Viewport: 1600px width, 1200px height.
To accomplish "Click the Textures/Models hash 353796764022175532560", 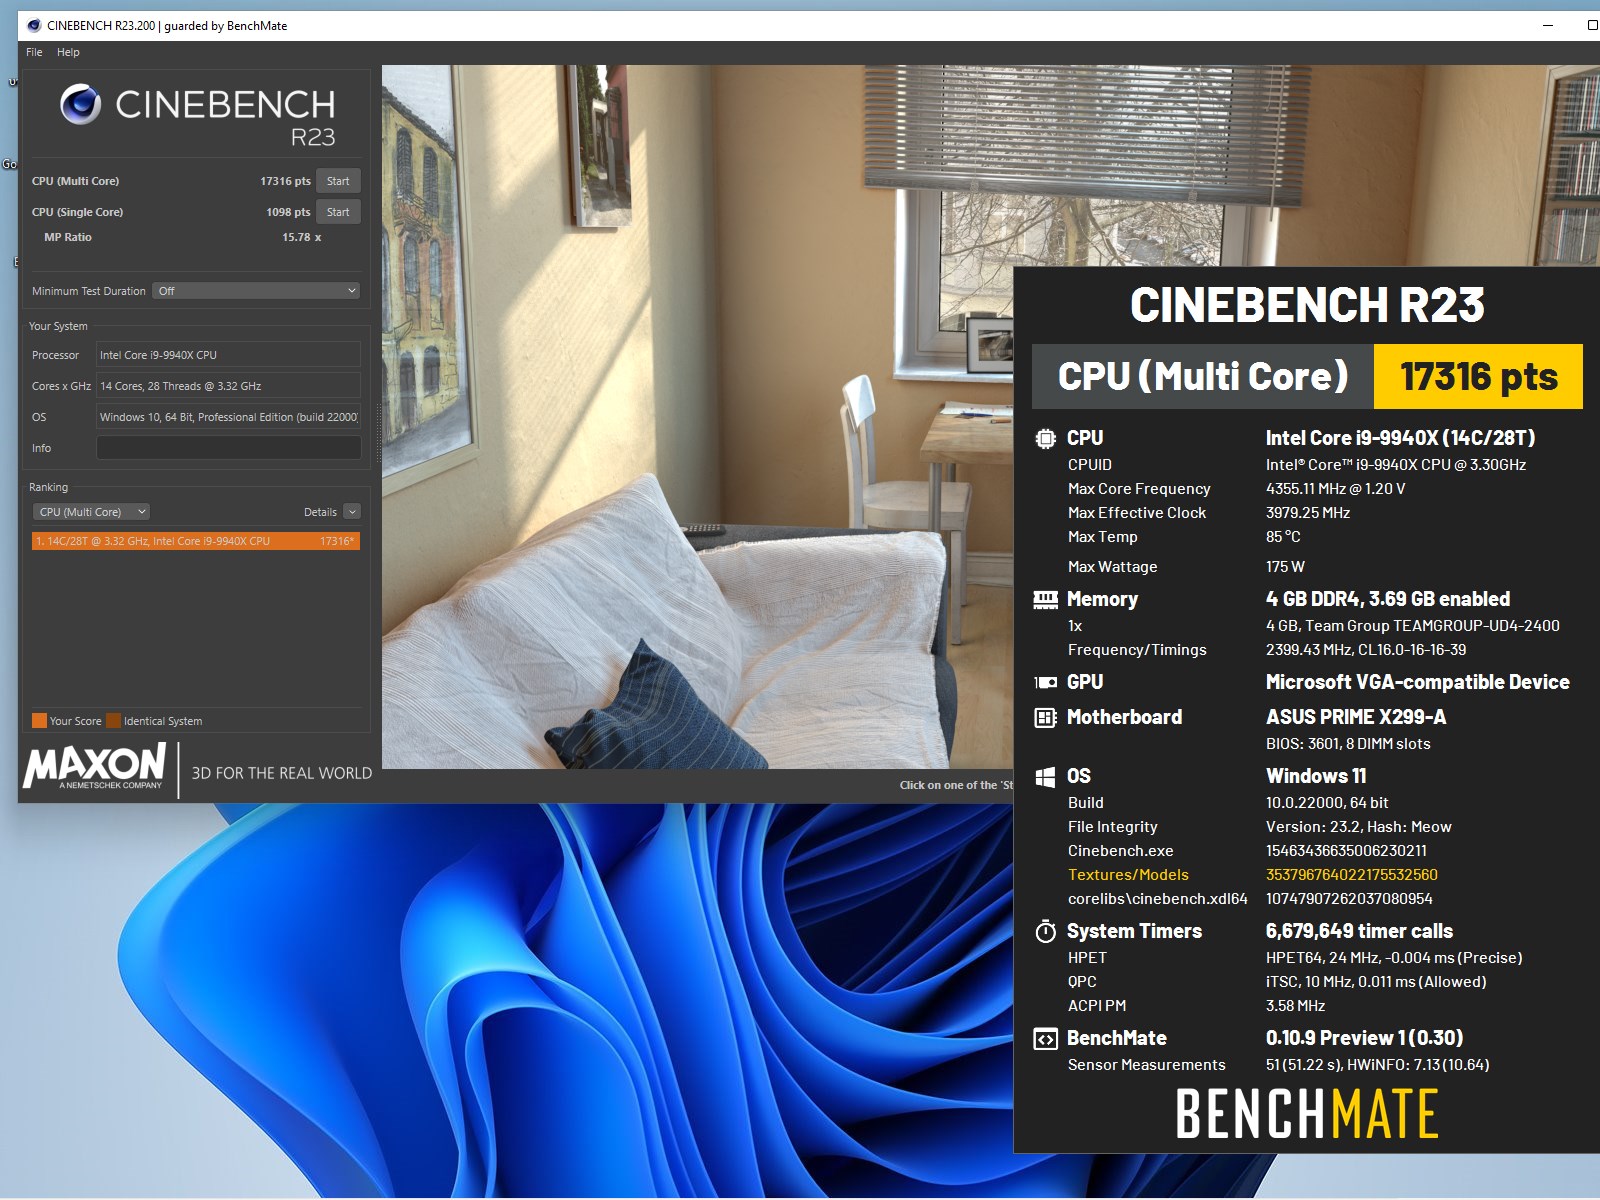I will (x=1351, y=875).
